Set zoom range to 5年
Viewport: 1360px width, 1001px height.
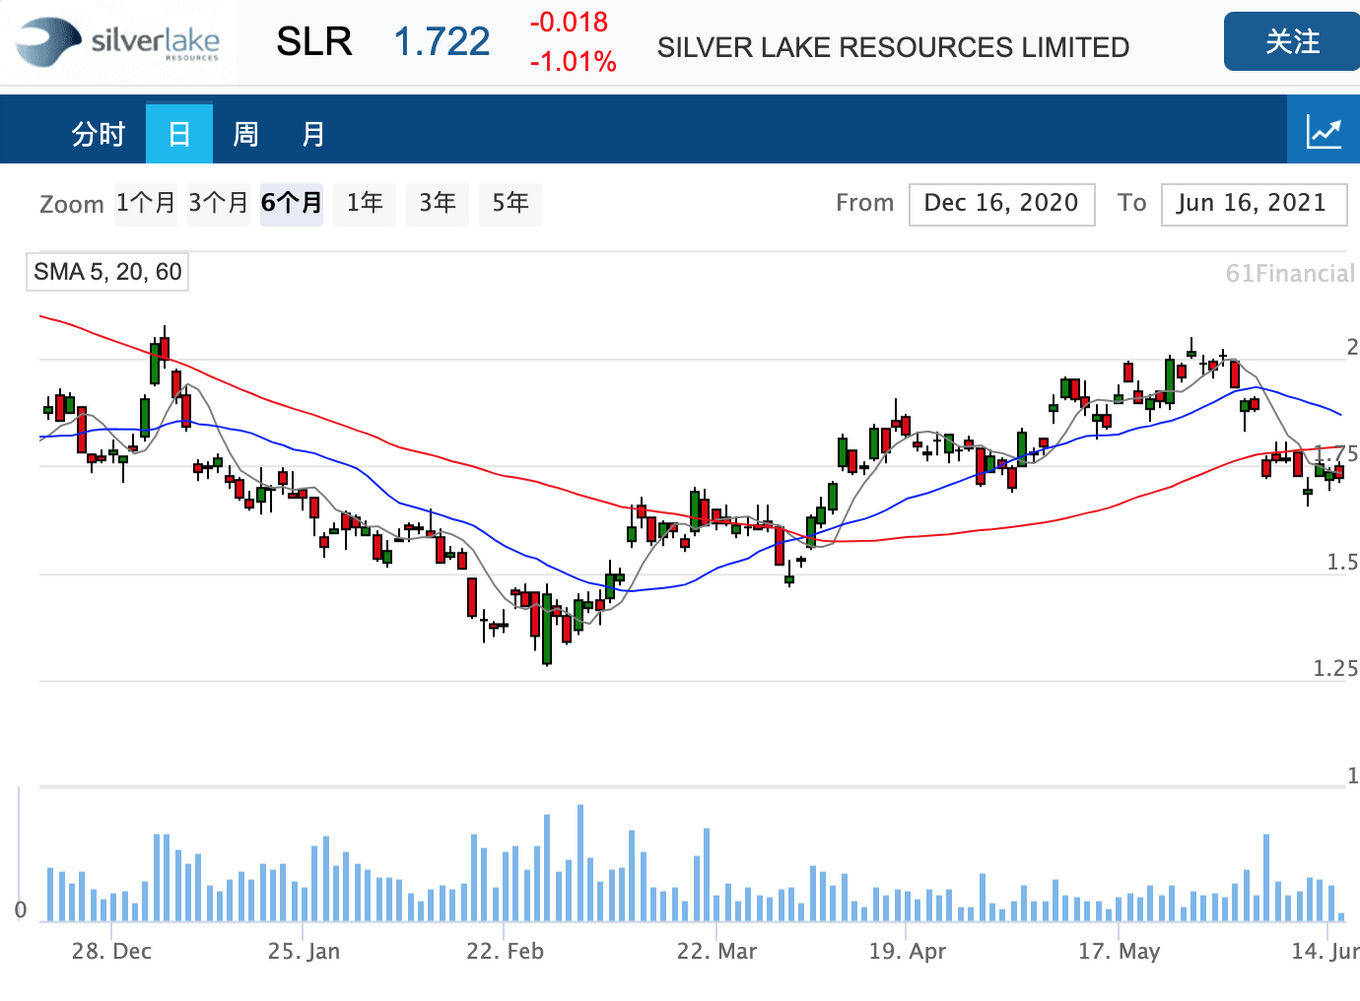[x=510, y=203]
